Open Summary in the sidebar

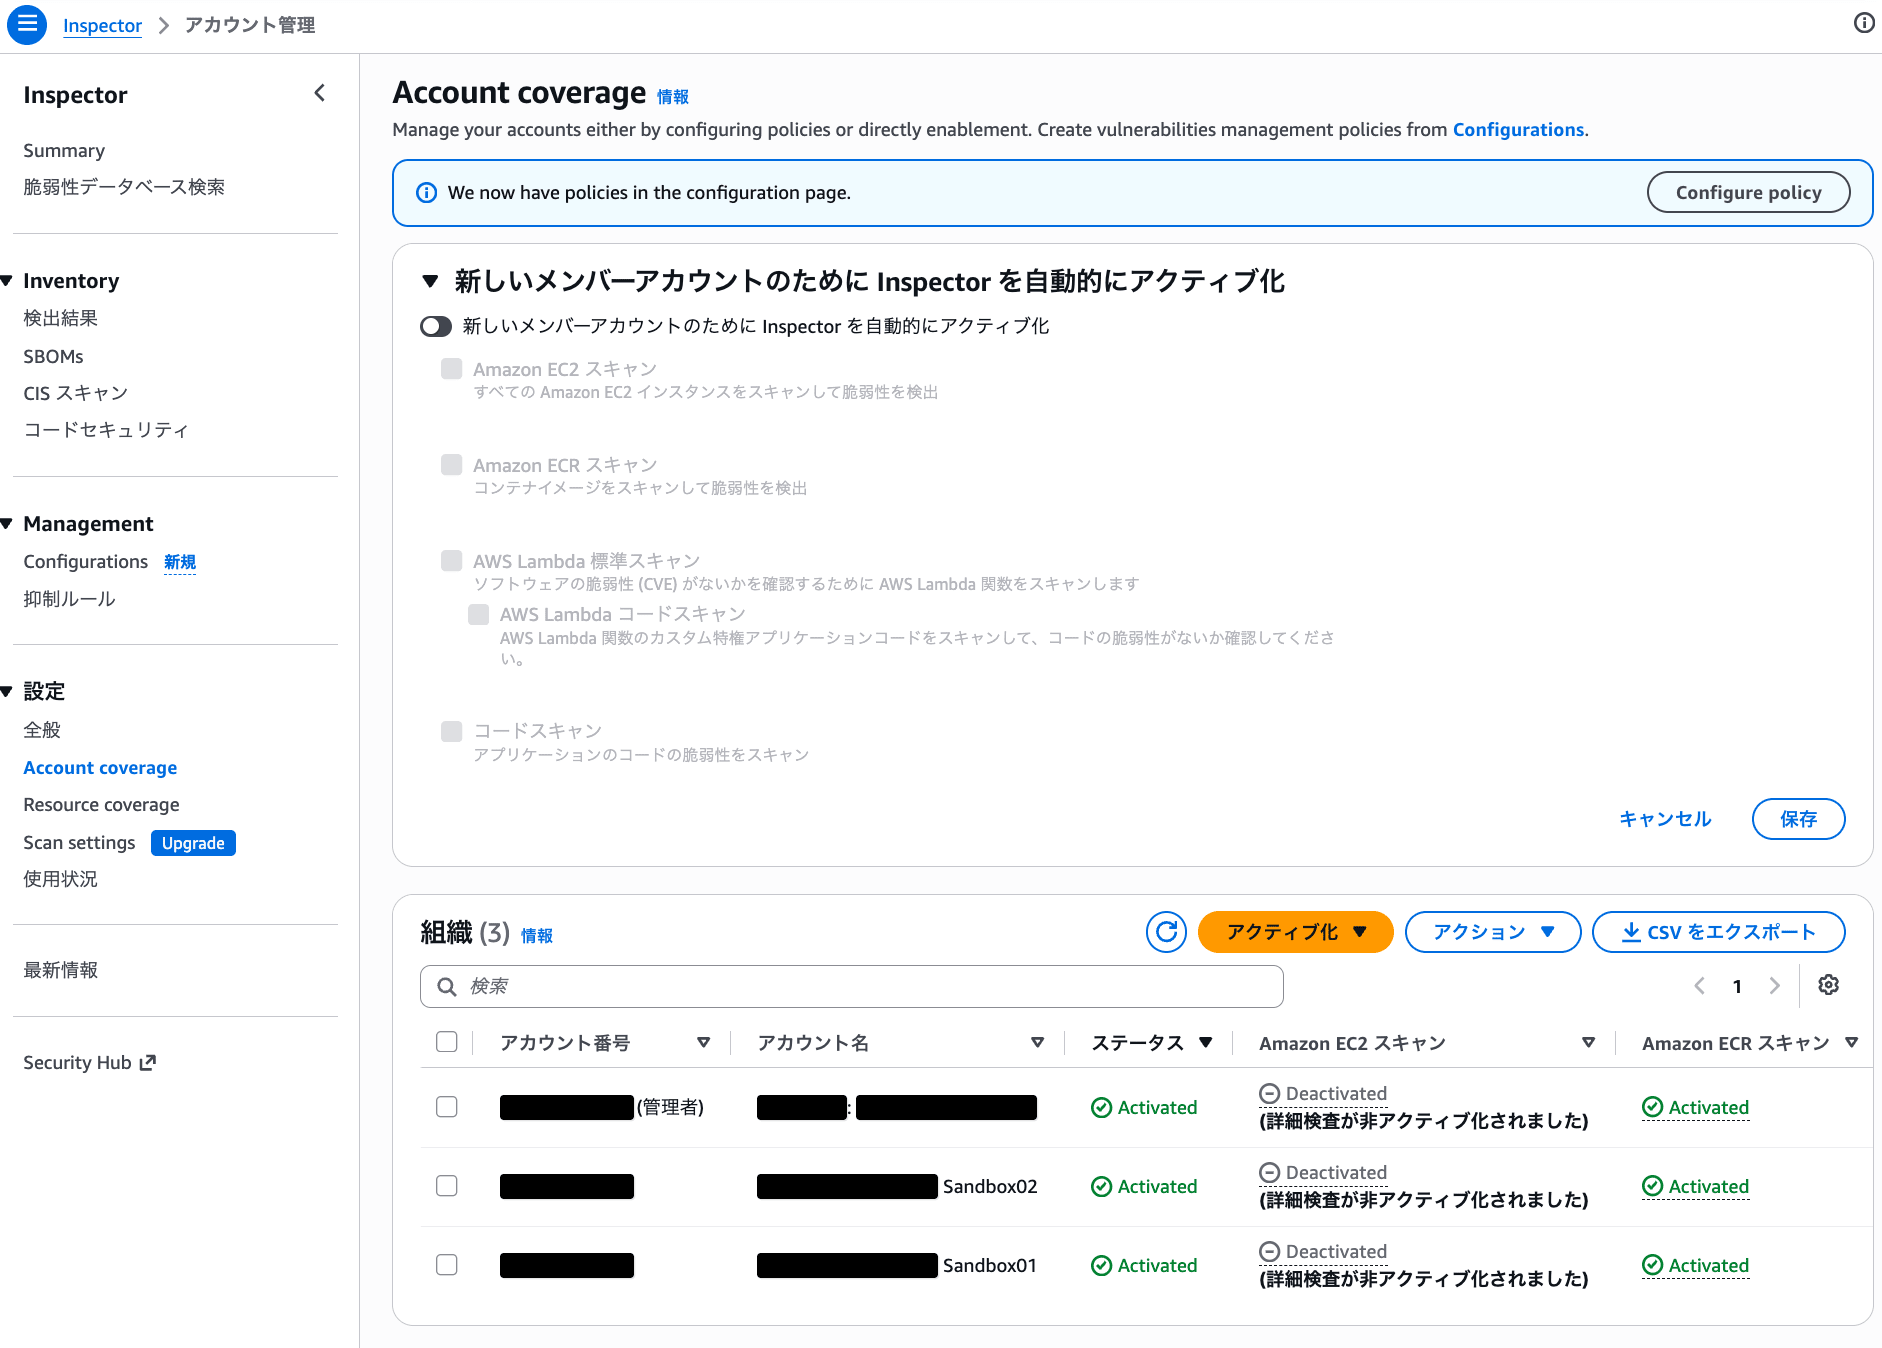[64, 151]
